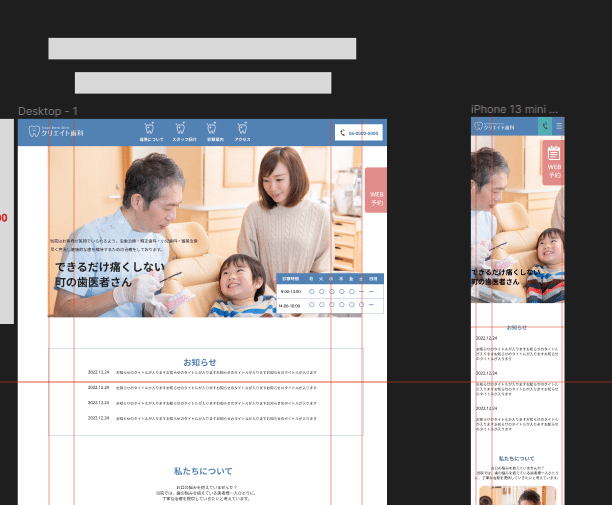Click the クリエイト歯科 logo in iPhone header
Image resolution: width=612 pixels, height=505 pixels.
[x=495, y=126]
